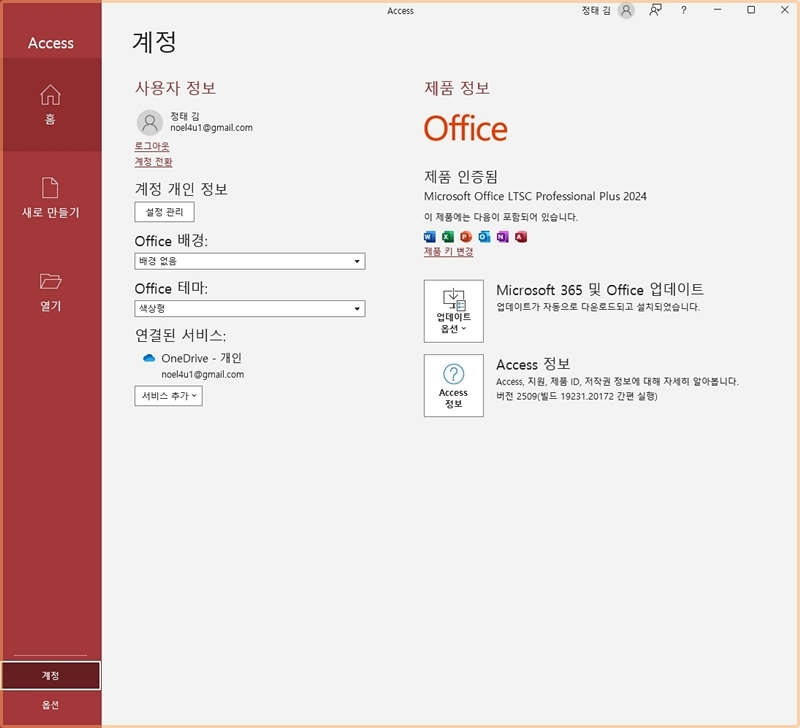Open the 홈 (Home) page in sidebar

(x=50, y=104)
